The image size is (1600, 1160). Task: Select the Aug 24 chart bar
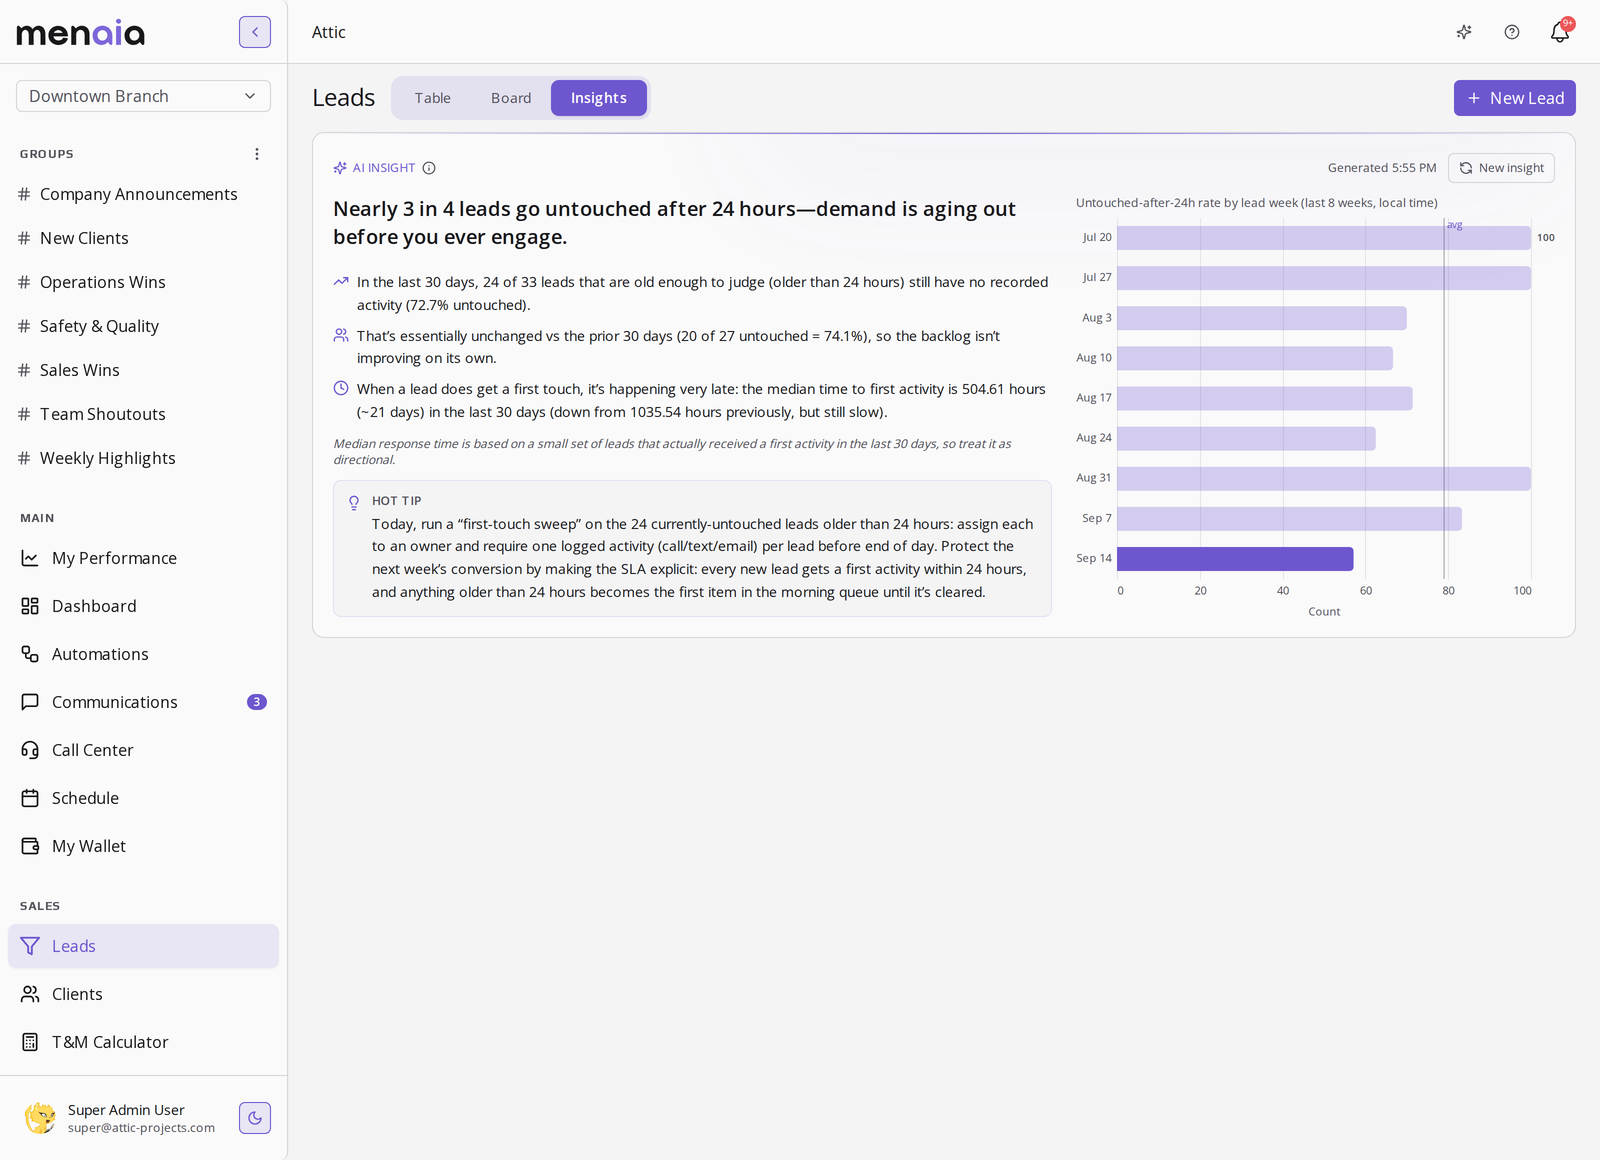(1246, 438)
